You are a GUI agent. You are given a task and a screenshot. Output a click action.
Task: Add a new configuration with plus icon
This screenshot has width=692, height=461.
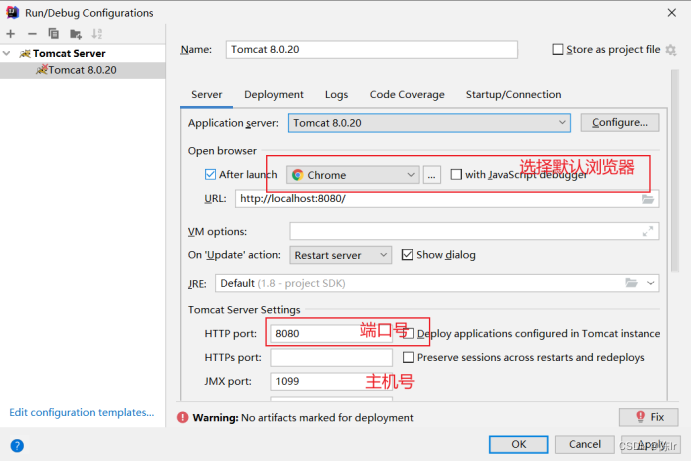[11, 34]
